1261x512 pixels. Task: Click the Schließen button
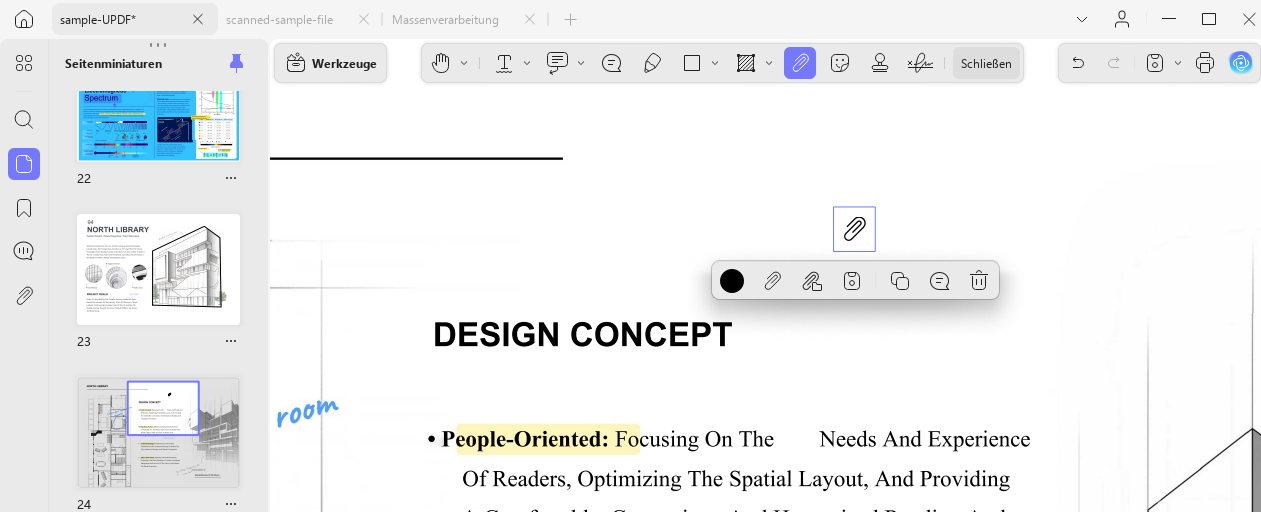coord(986,63)
